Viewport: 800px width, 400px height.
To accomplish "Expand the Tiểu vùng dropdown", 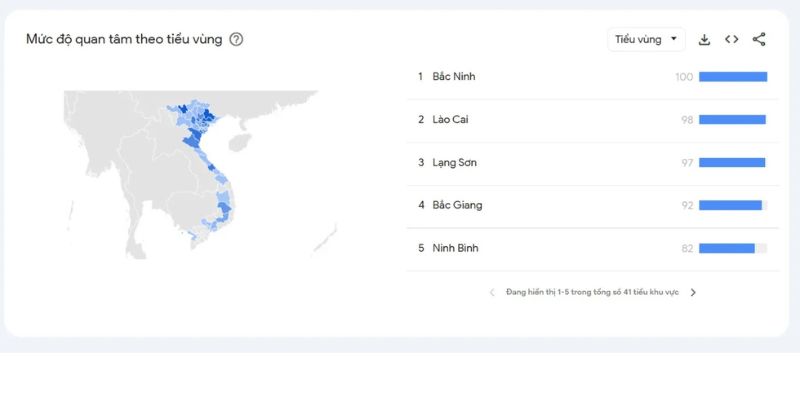I will (x=646, y=39).
